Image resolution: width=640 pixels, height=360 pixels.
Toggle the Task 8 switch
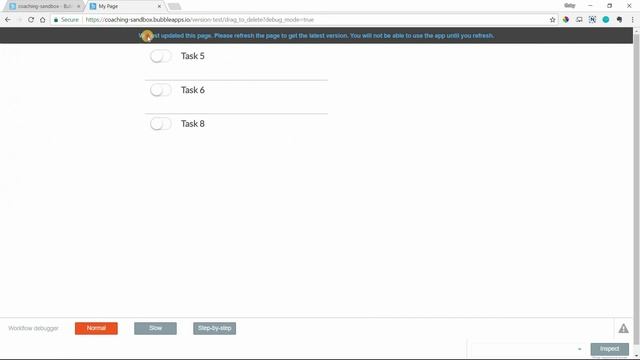click(x=160, y=124)
